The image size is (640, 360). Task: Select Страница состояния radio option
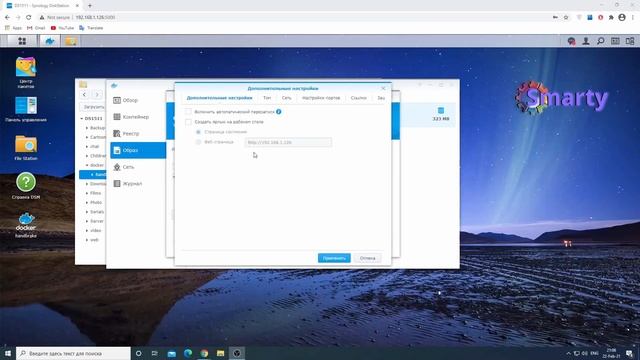(198, 132)
